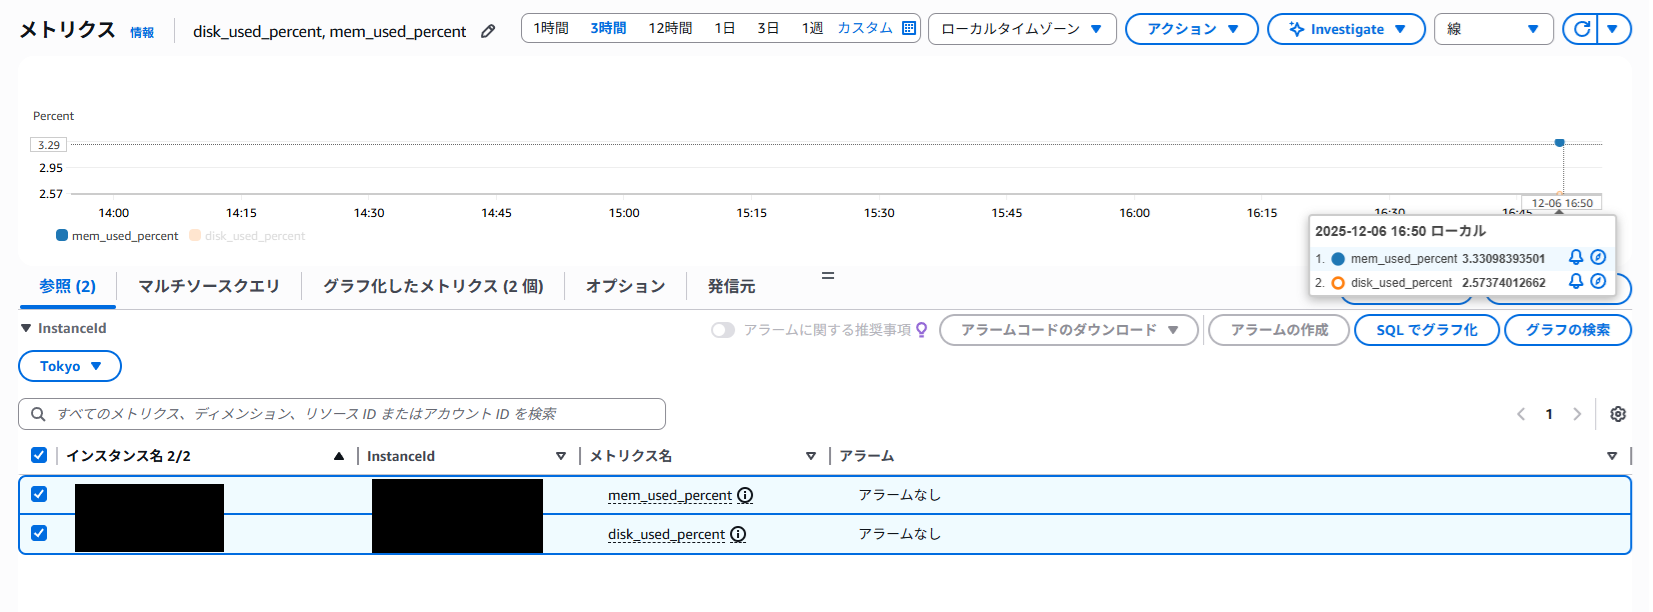
Task: Expand the Tokyo region dropdown
Action: click(x=70, y=366)
